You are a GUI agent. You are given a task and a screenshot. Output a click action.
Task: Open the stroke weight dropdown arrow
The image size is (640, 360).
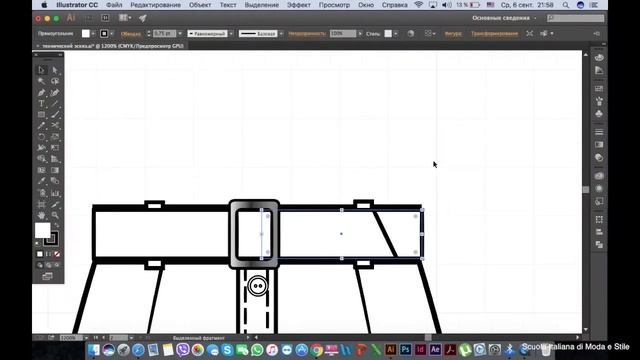pos(180,33)
